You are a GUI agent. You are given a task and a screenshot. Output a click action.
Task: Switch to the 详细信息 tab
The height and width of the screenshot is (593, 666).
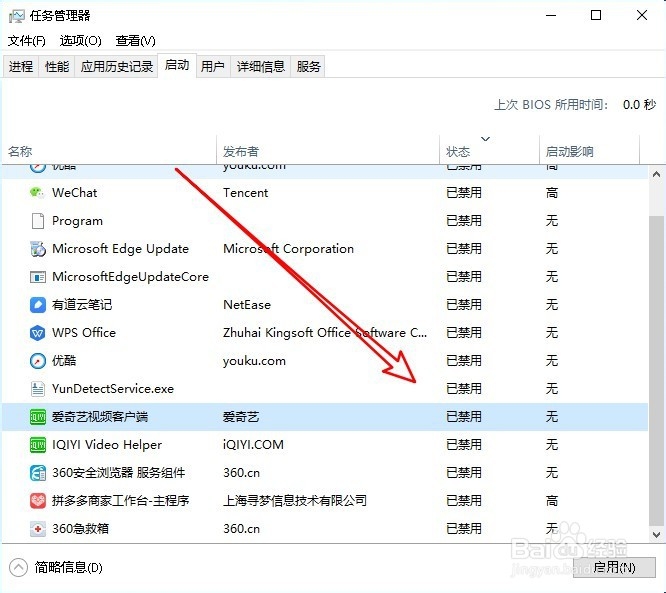click(260, 67)
